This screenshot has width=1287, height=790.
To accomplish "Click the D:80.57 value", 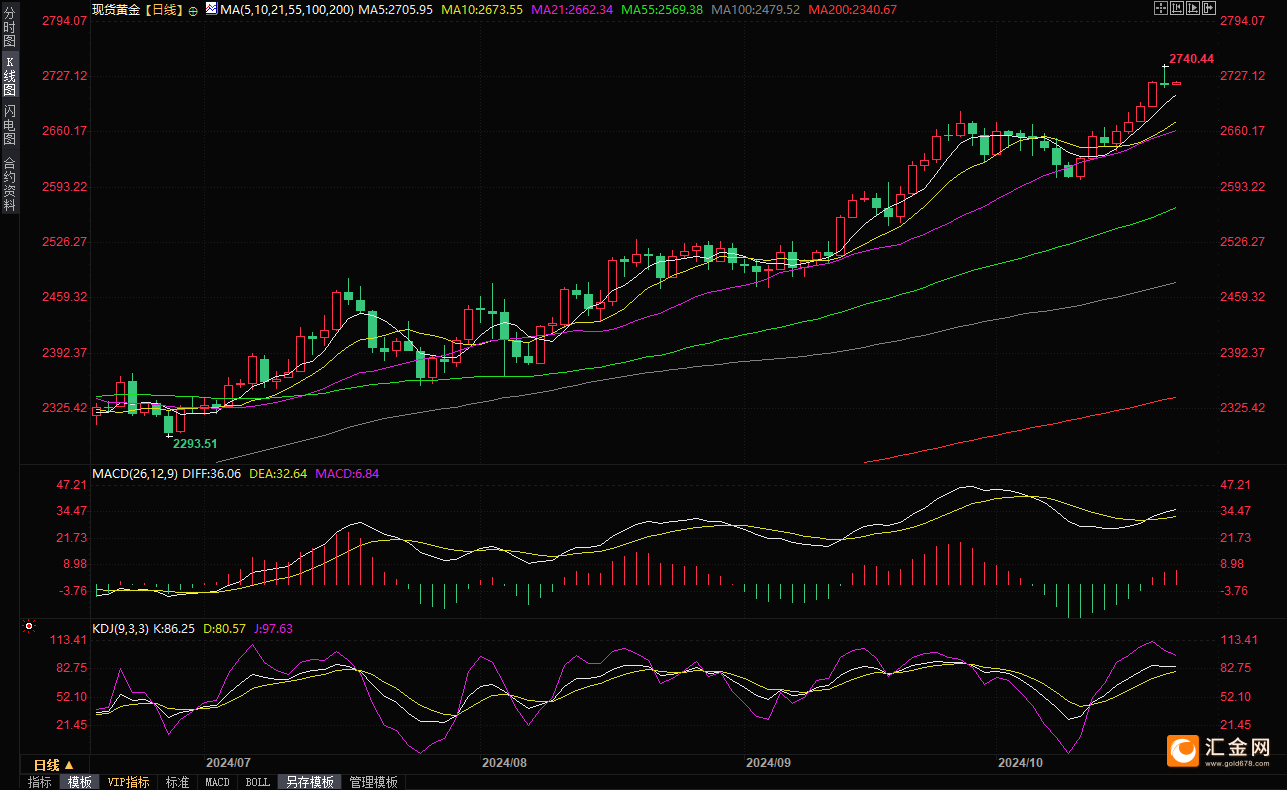I will (224, 629).
